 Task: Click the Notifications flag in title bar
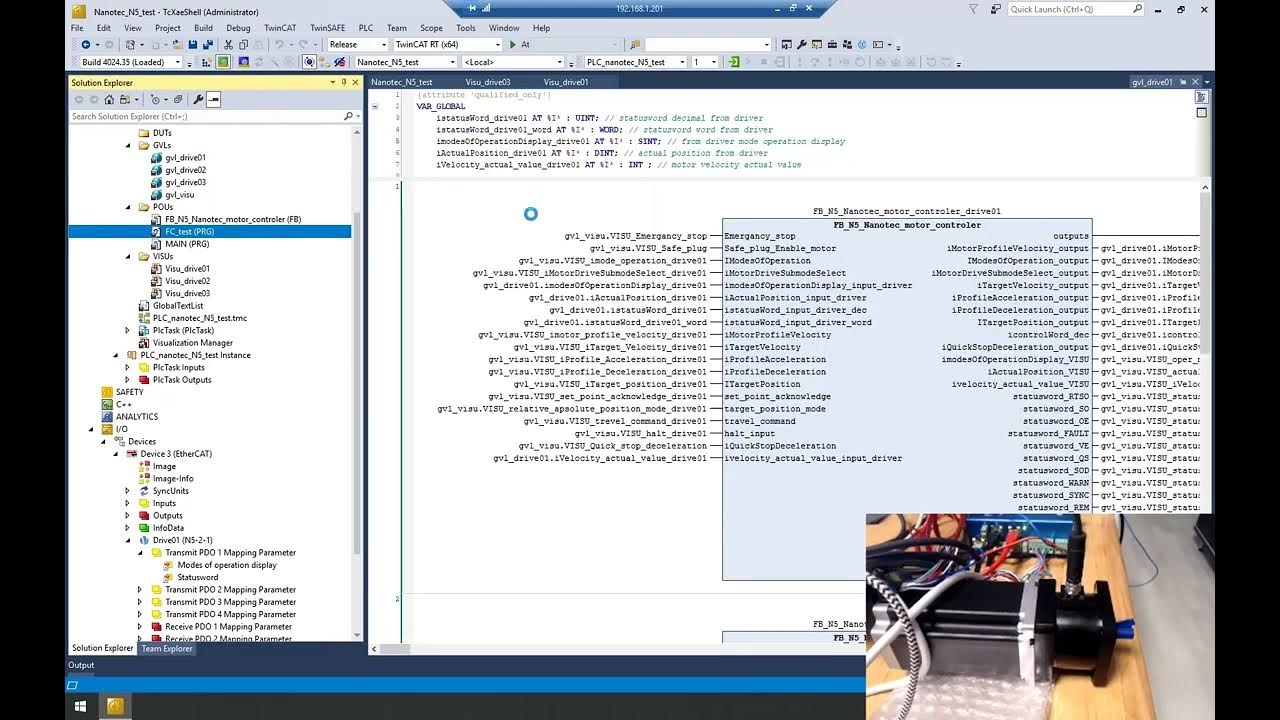(x=974, y=9)
